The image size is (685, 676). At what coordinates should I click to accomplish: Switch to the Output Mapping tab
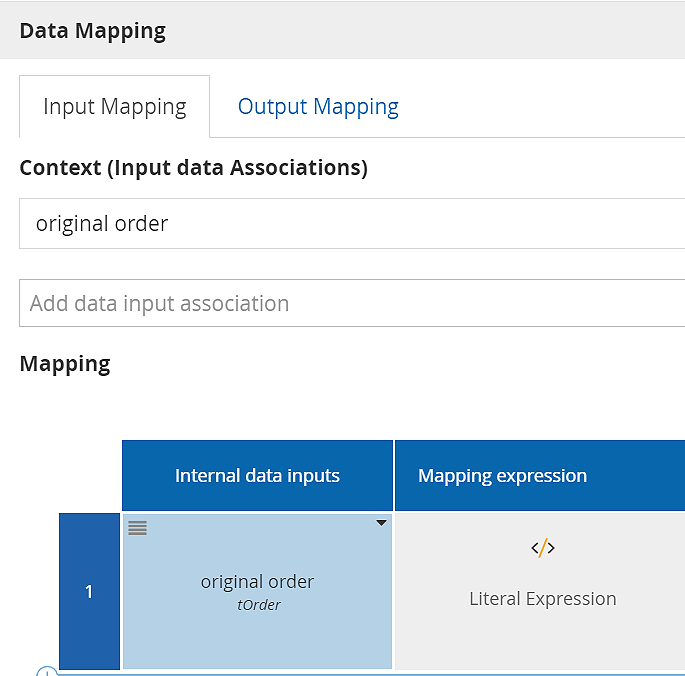pos(318,107)
